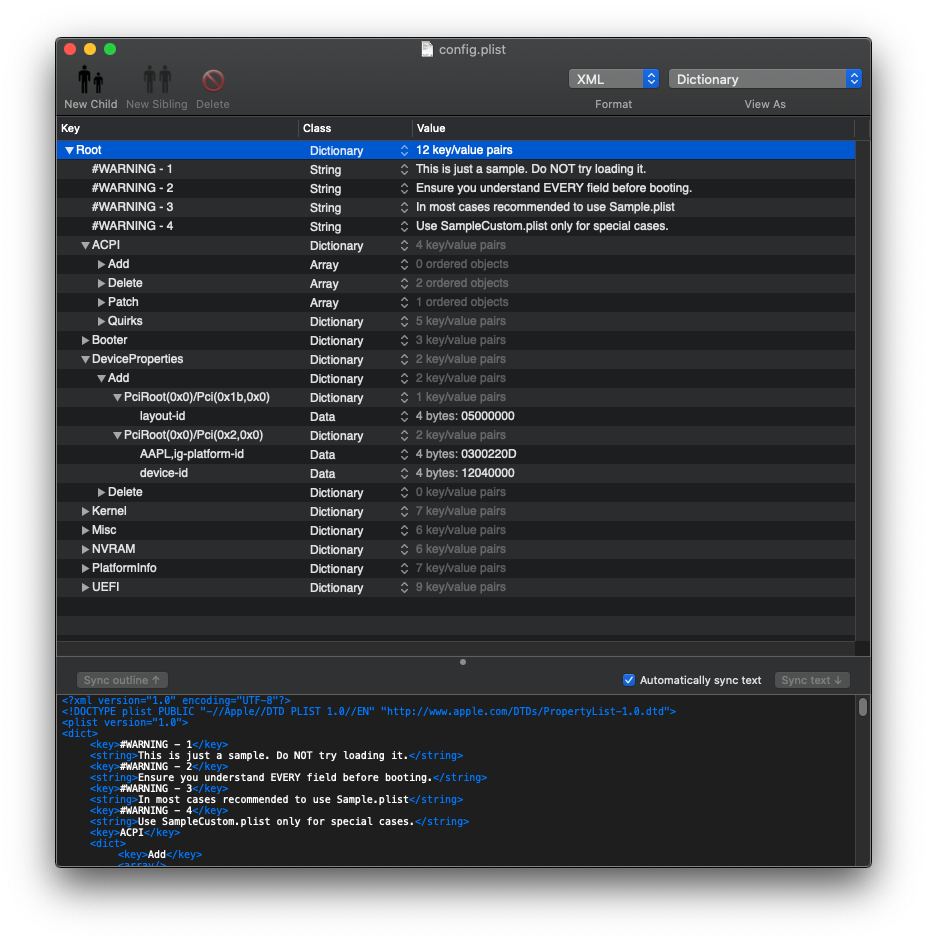Image resolution: width=927 pixels, height=941 pixels.
Task: Select the #WARNING - 4 key
Action: 133,226
